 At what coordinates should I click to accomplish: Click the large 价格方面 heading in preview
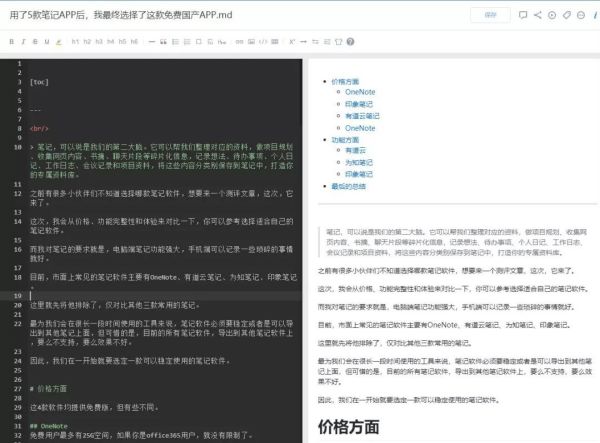349,427
